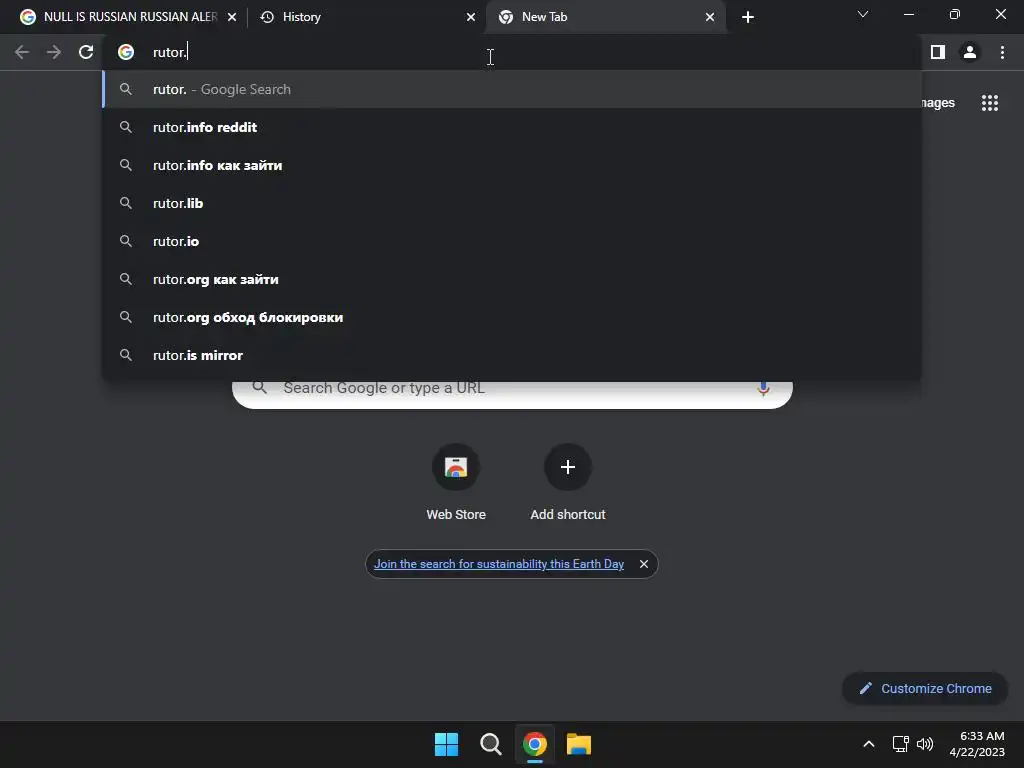Image resolution: width=1024 pixels, height=768 pixels.
Task: Pick the 'rutor.org как зайти' suggestion
Action: click(x=512, y=280)
